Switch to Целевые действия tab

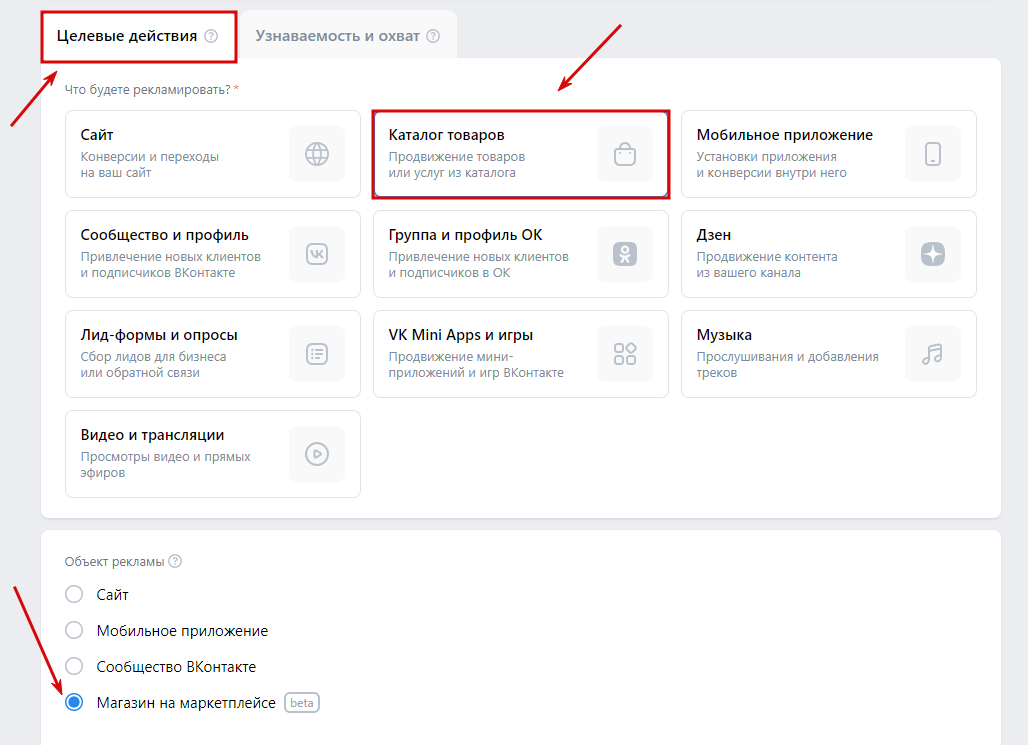pyautogui.click(x=126, y=36)
